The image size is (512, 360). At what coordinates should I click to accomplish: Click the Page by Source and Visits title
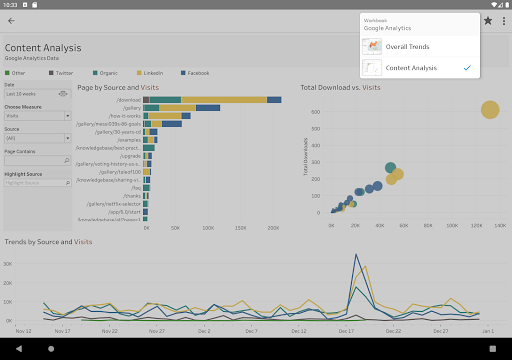[x=118, y=88]
